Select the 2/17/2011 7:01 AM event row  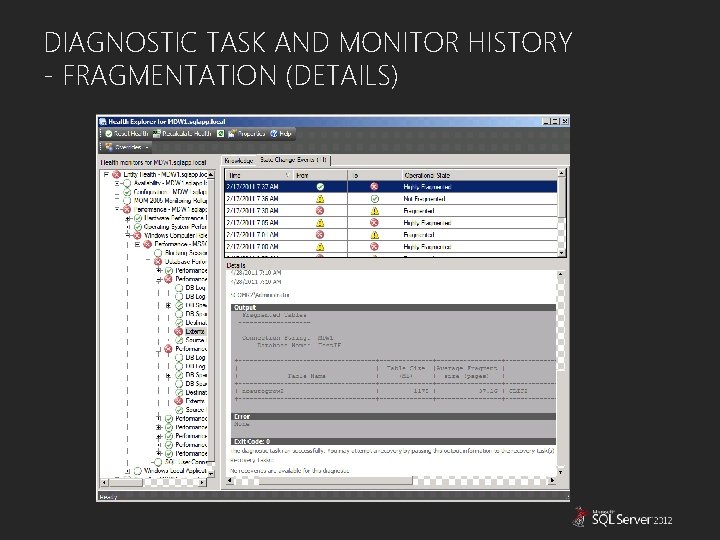click(391, 235)
